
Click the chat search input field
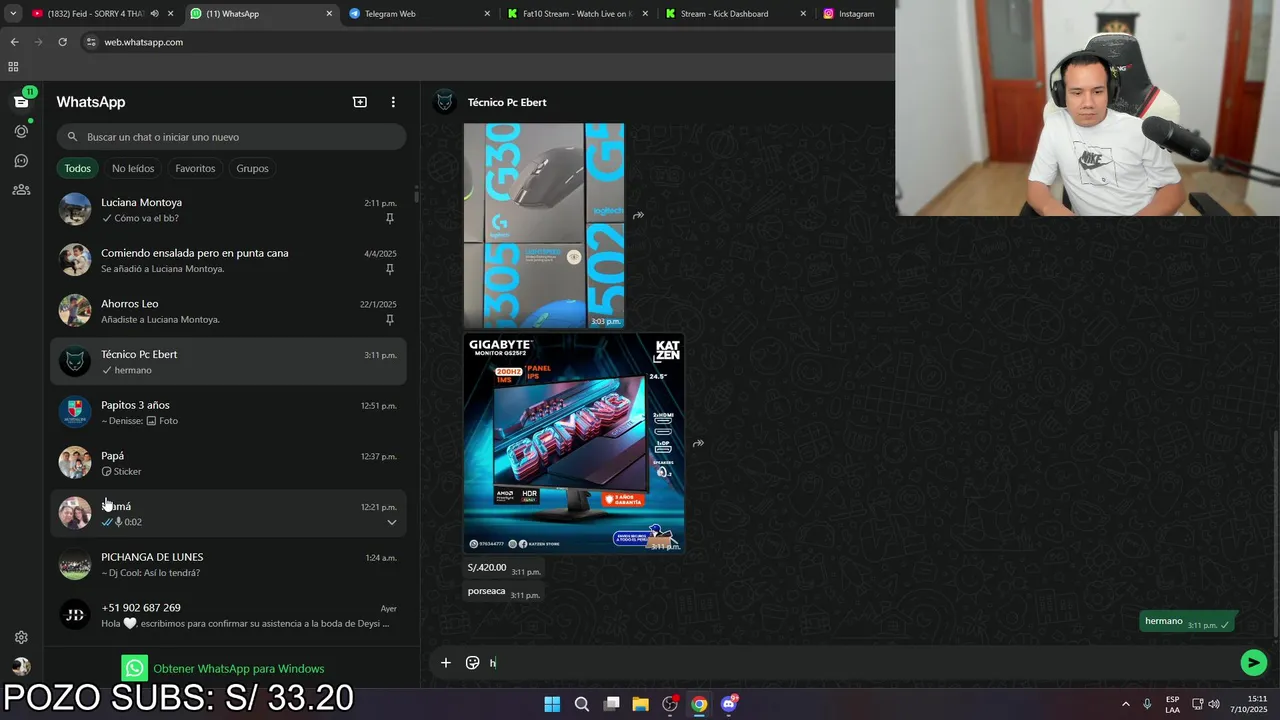tap(231, 137)
